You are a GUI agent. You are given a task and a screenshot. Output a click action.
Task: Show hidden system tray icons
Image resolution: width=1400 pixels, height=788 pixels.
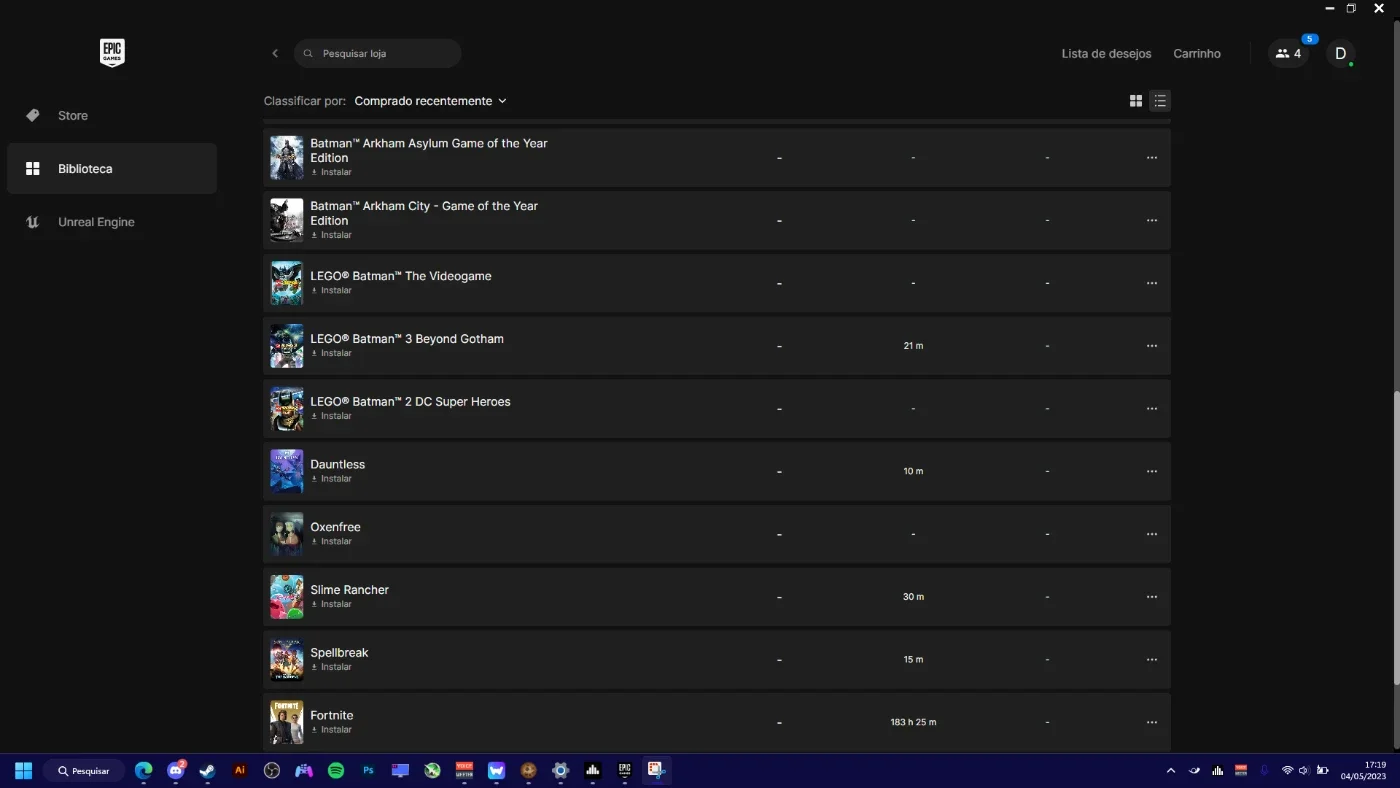pos(1171,771)
